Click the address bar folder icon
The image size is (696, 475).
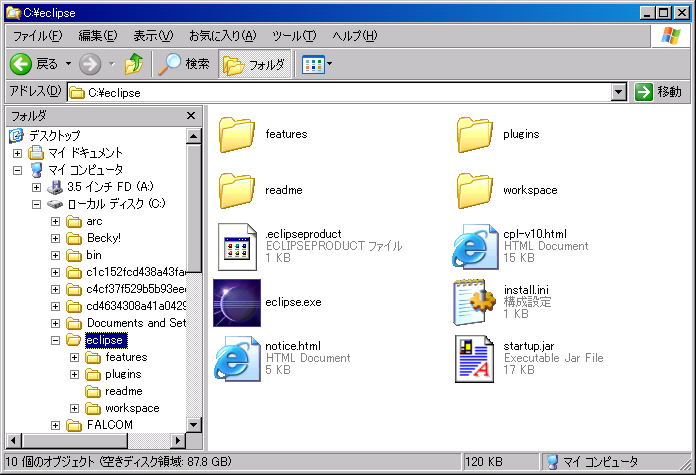(77, 93)
